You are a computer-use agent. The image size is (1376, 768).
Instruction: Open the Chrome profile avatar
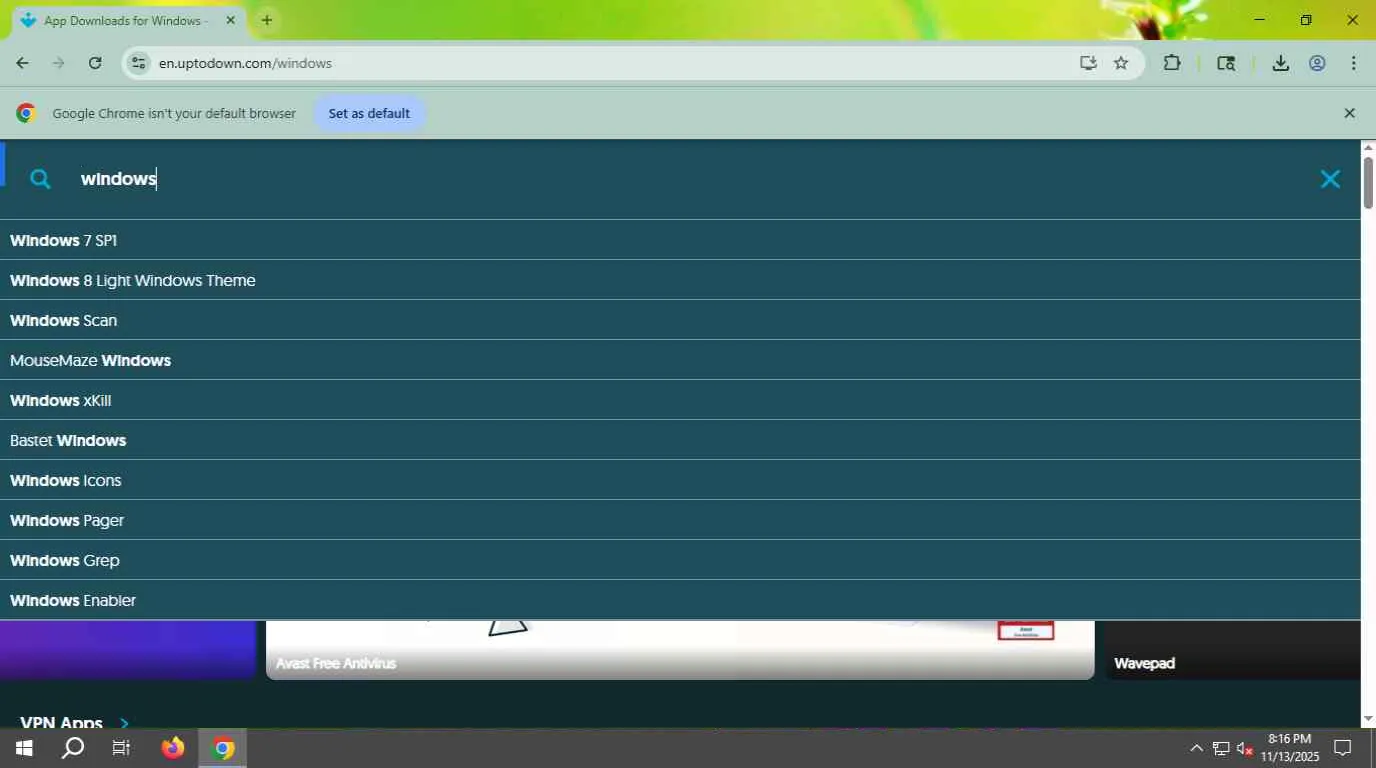(1317, 63)
